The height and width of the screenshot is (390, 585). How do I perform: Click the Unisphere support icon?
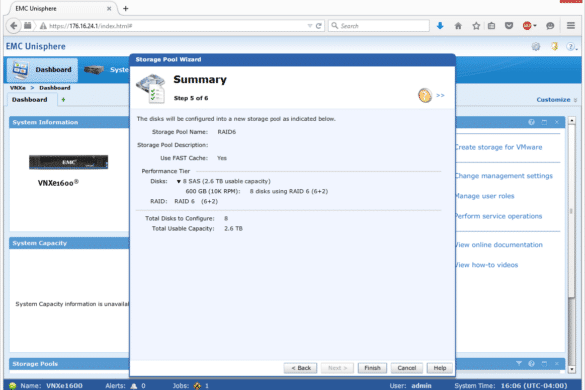coord(554,47)
